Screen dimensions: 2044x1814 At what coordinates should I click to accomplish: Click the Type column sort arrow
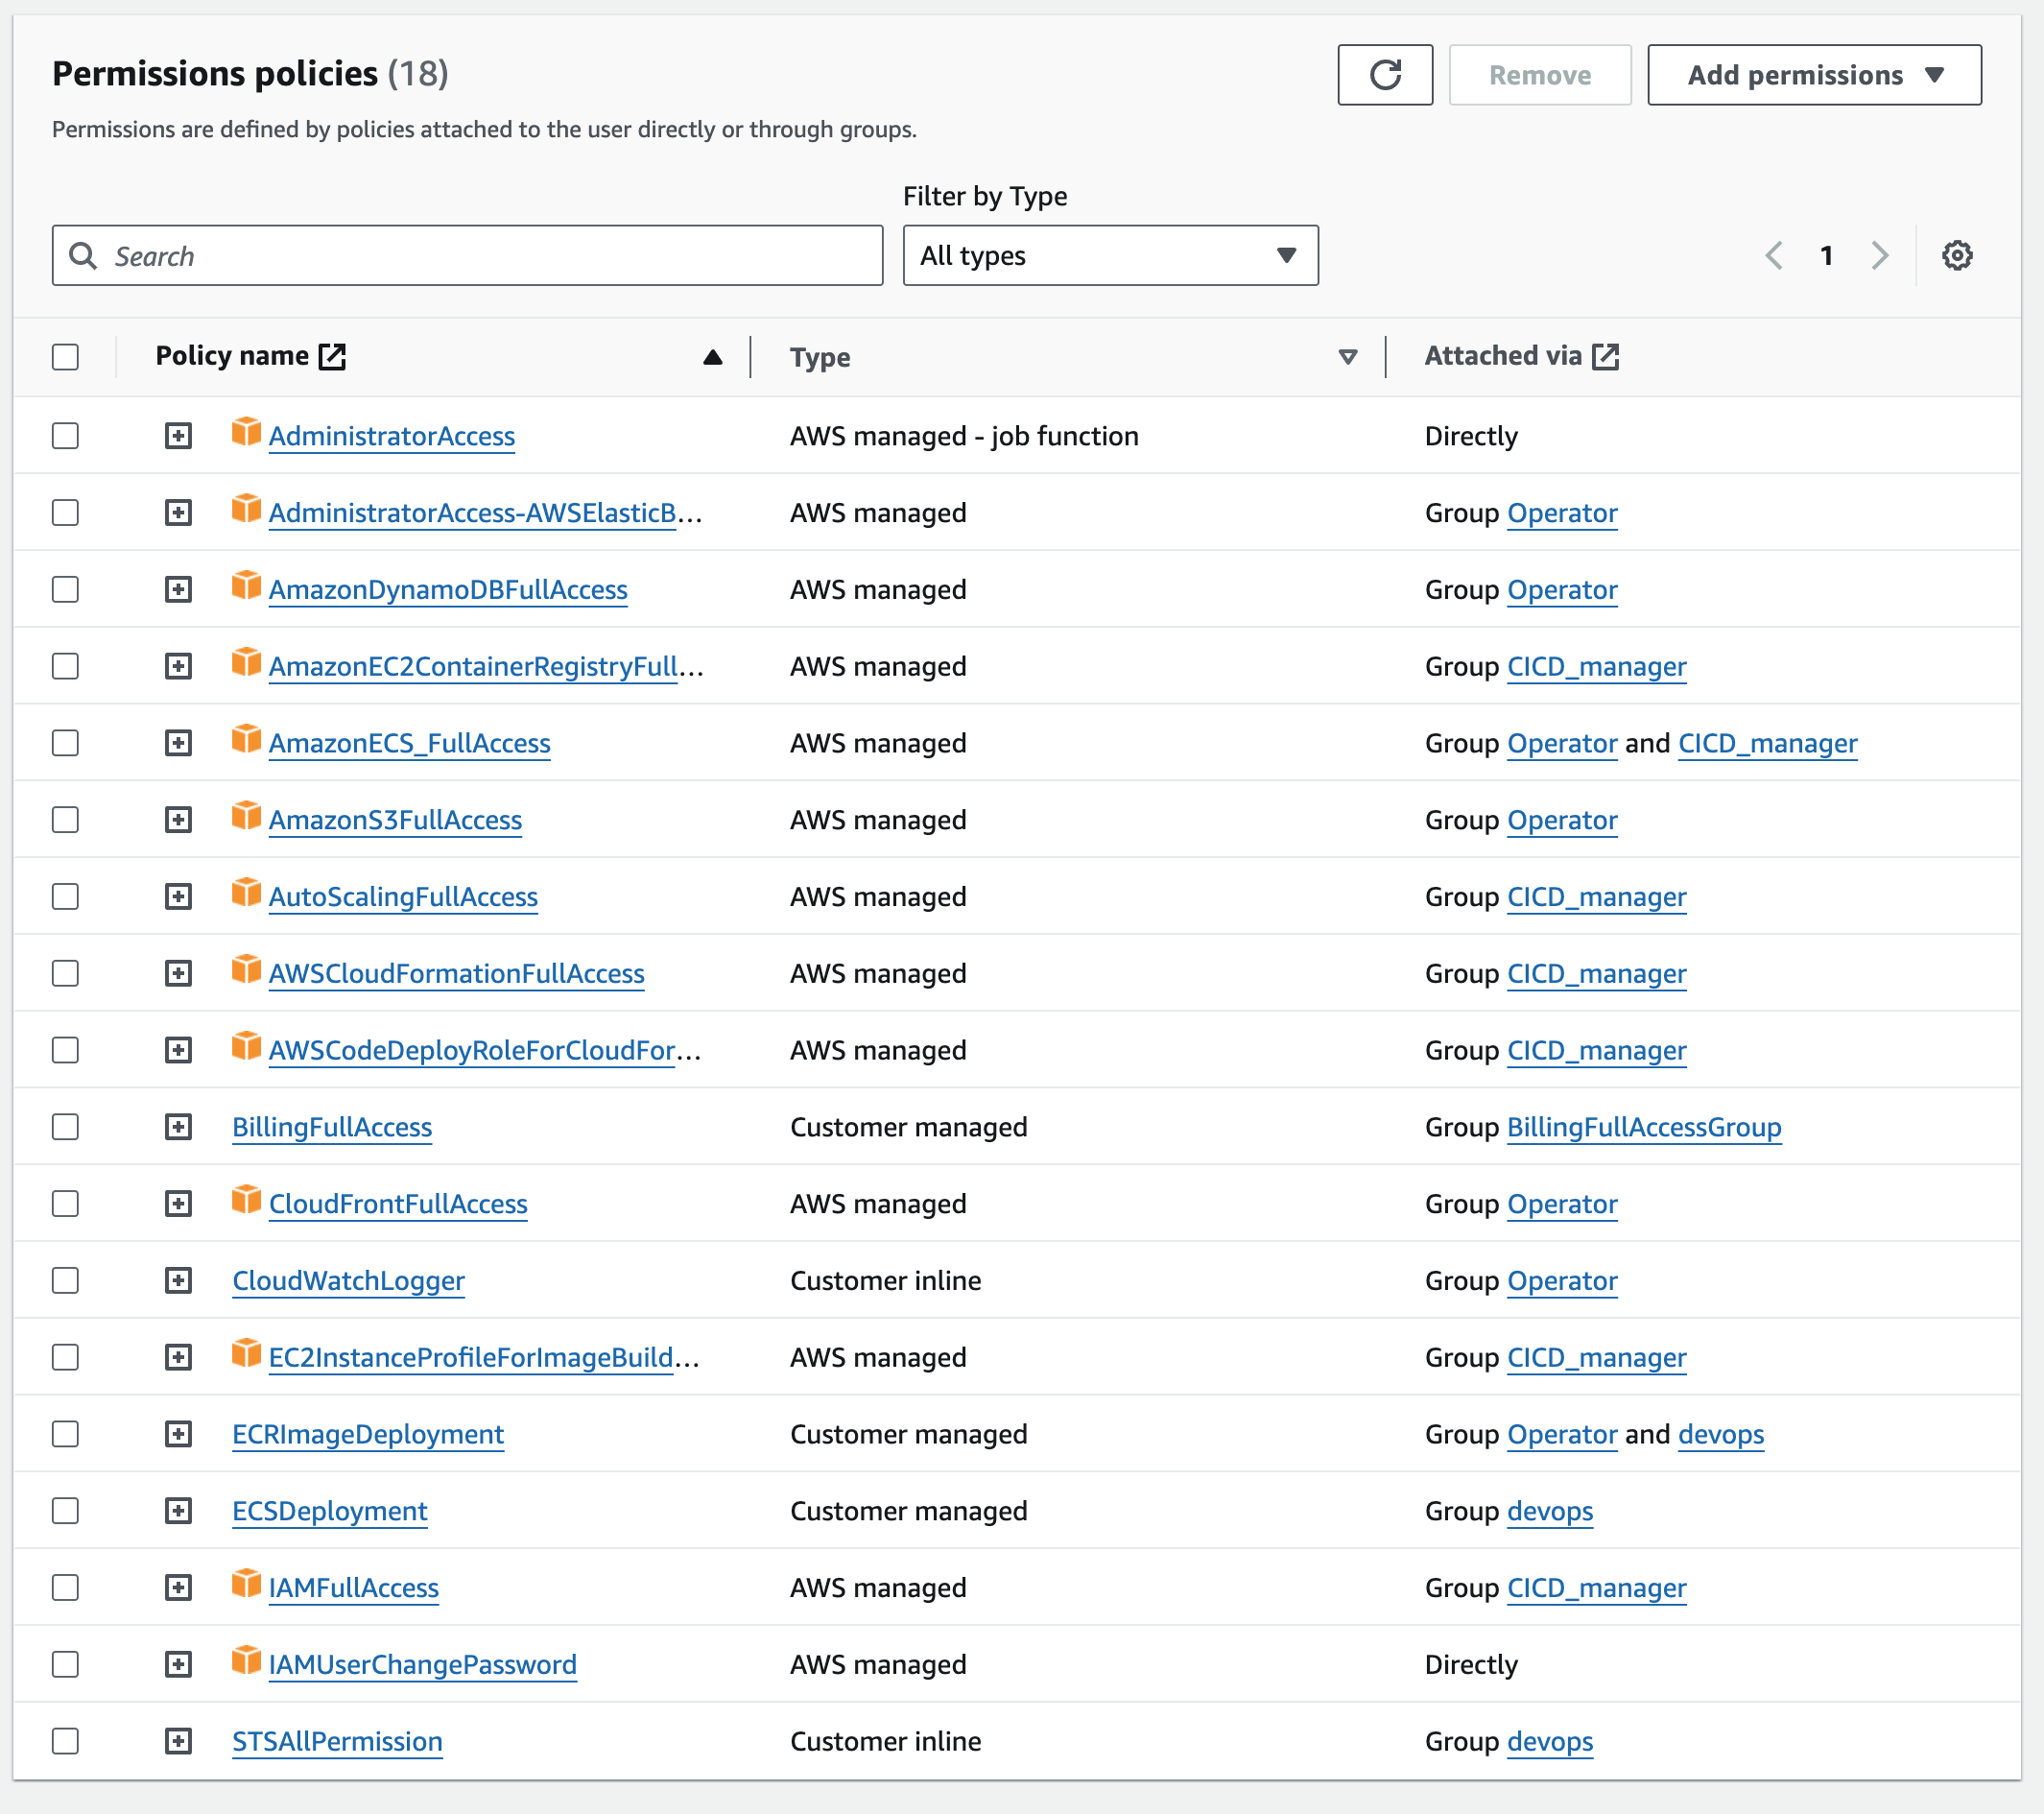pos(1347,357)
